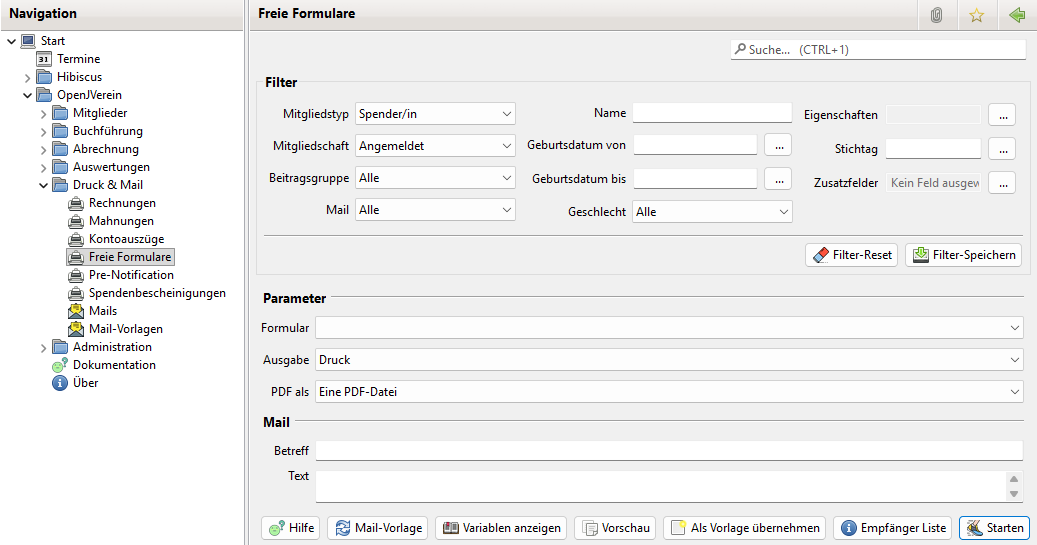Click the Mail text scrollbar down arrow
Screen dimensions: 1037x545
1015,494
